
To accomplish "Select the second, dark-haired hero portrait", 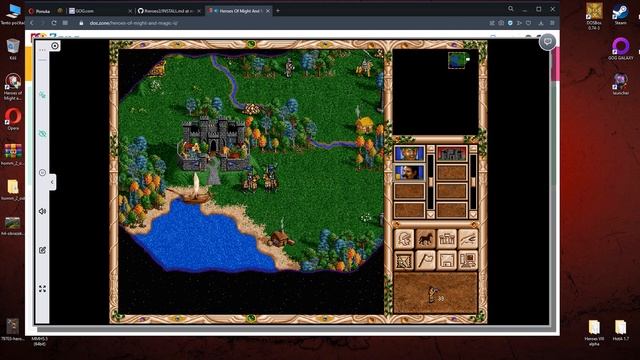I will point(409,172).
